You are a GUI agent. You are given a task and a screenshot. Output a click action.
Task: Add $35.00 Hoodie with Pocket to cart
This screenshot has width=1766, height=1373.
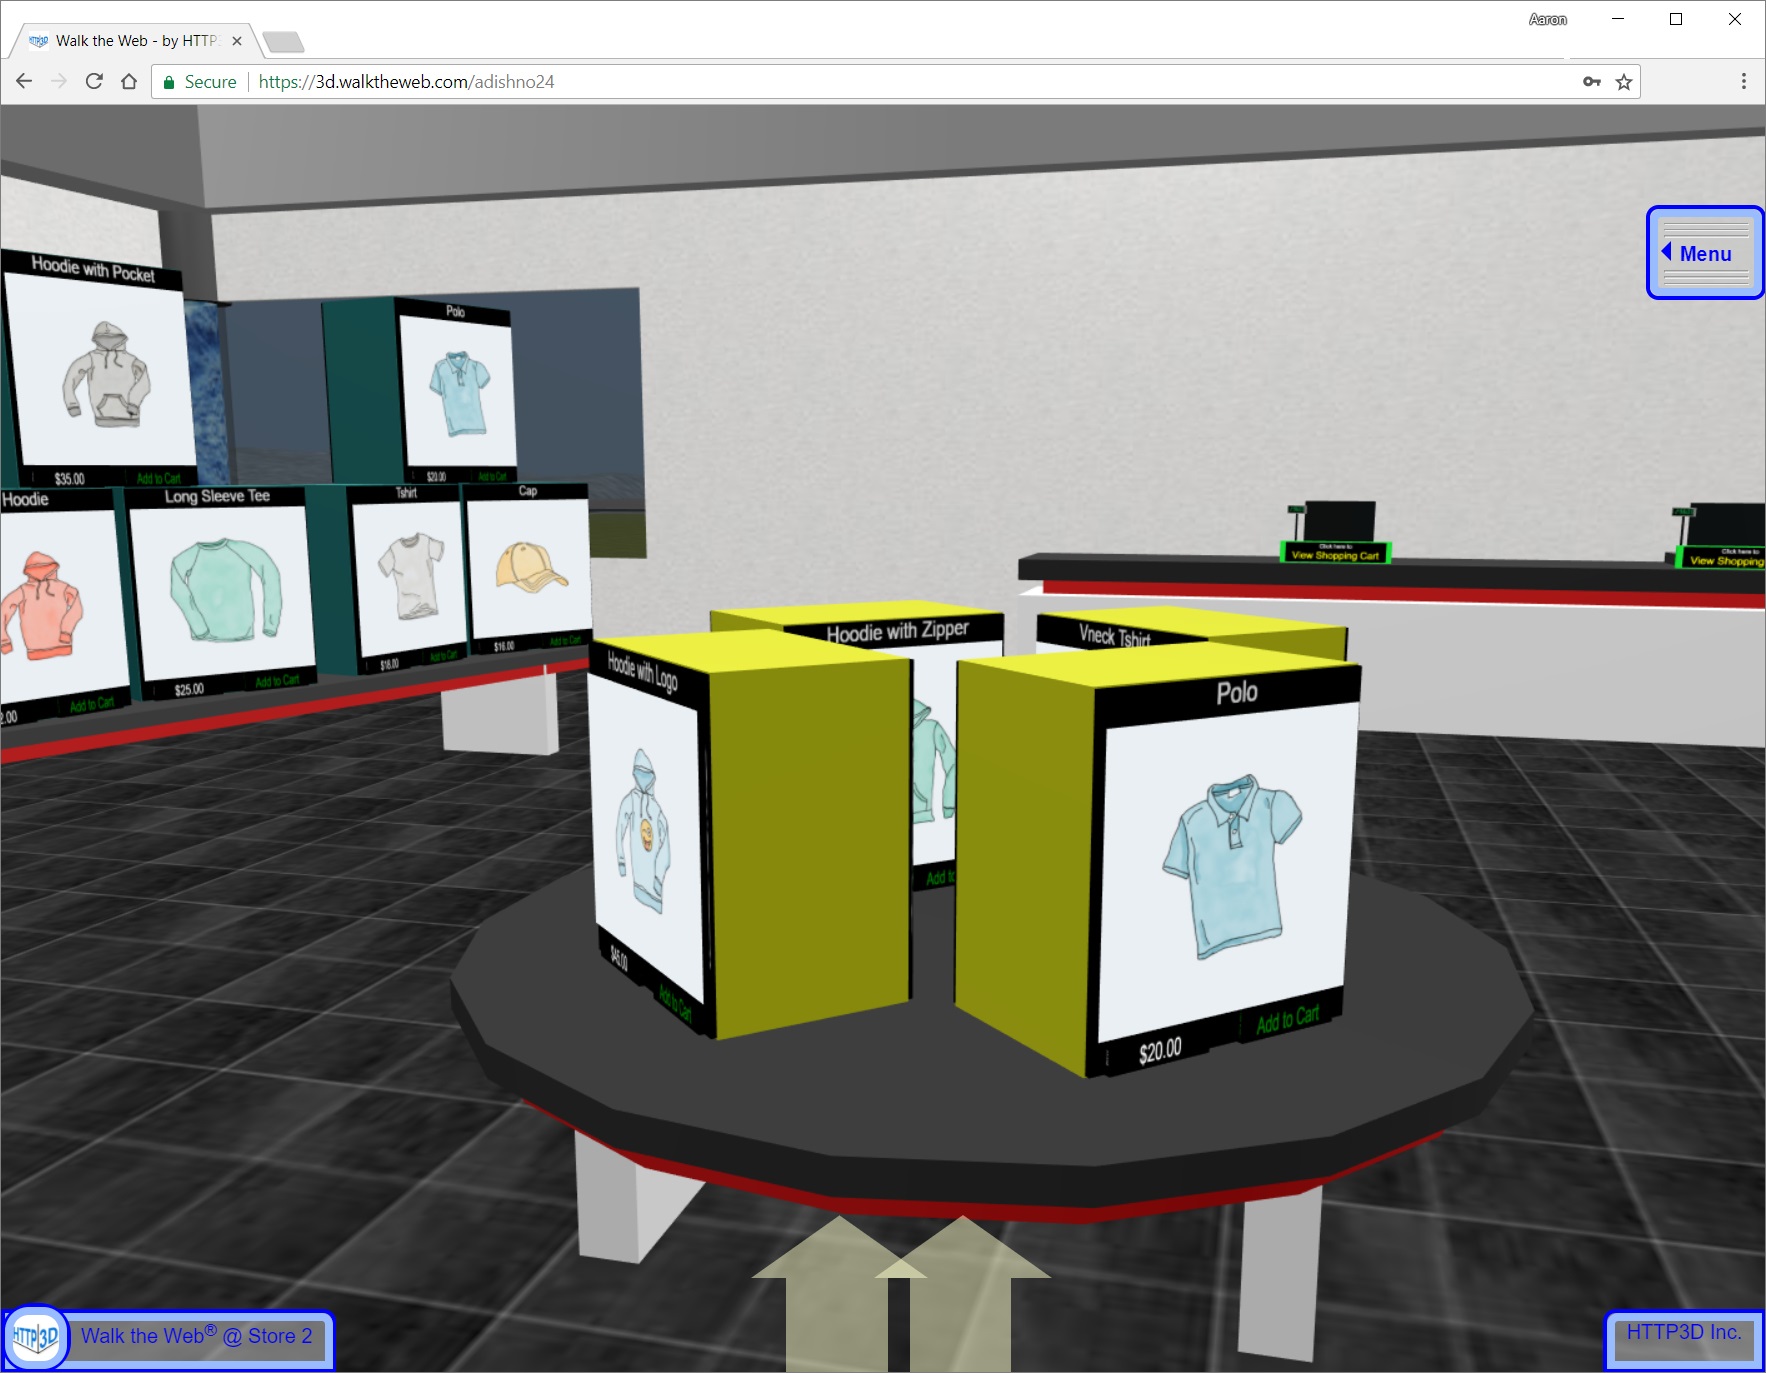pyautogui.click(x=158, y=478)
